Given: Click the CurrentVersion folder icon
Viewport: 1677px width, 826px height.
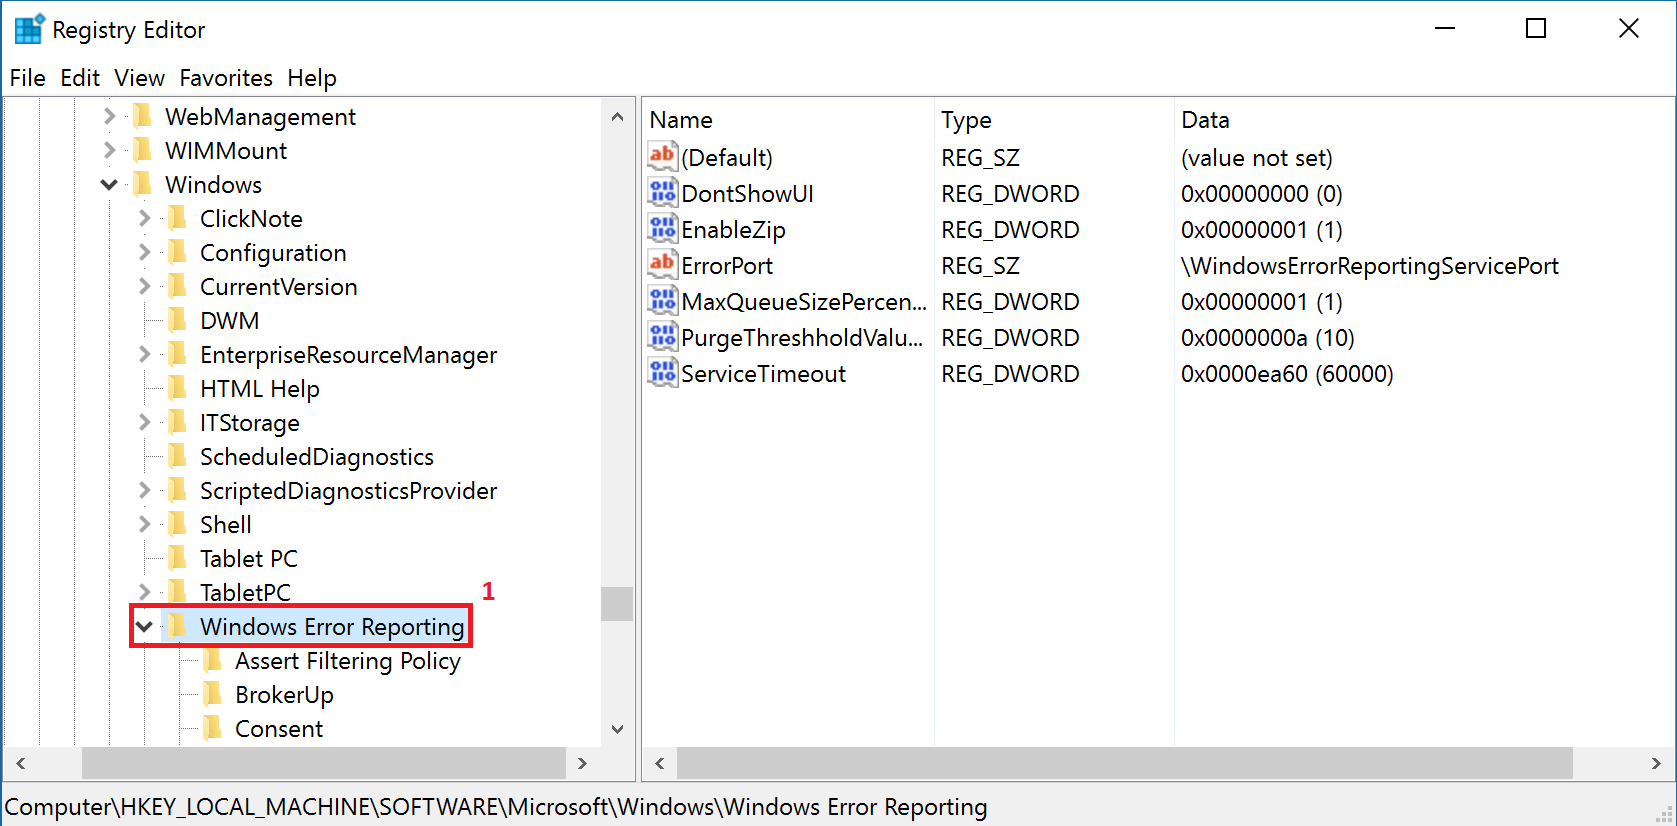Looking at the screenshot, I should point(178,286).
